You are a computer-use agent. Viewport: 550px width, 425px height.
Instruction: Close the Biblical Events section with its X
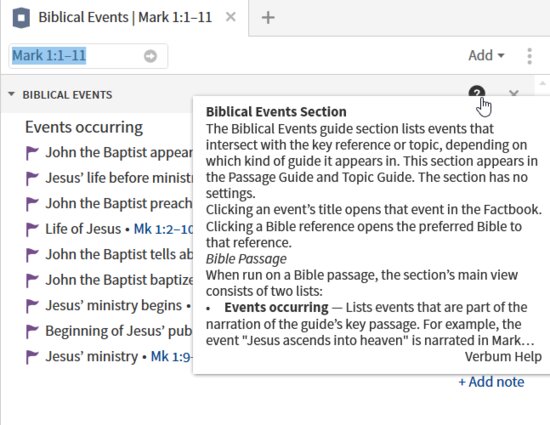514,93
